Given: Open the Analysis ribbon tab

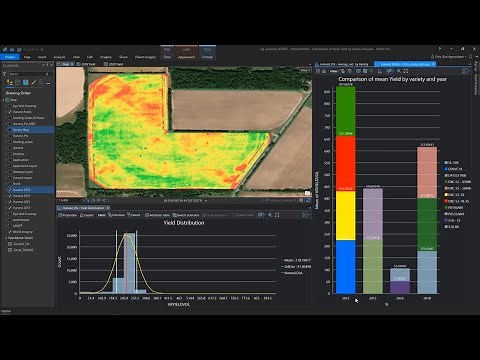Looking at the screenshot, I should point(59,57).
